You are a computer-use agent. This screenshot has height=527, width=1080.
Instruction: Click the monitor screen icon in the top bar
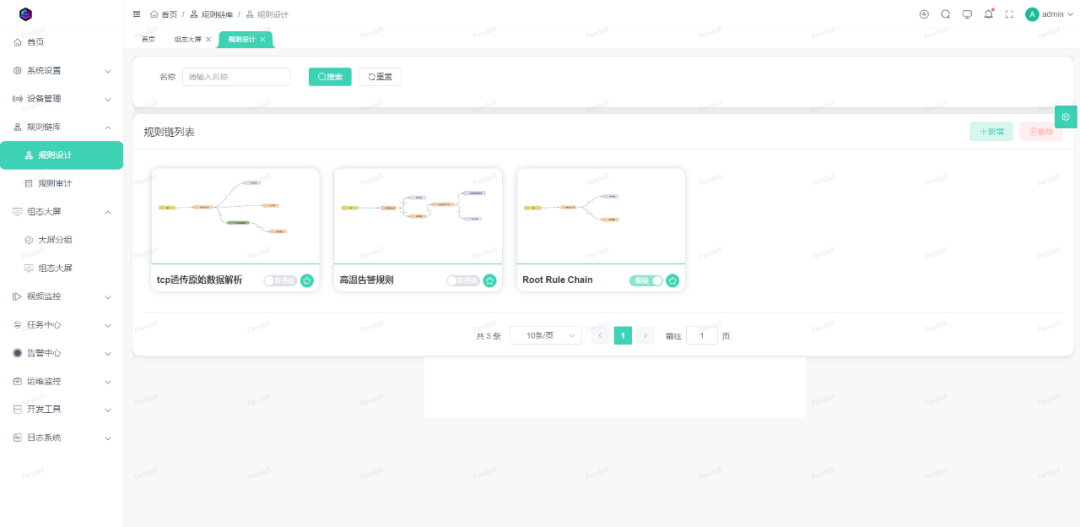(967, 14)
